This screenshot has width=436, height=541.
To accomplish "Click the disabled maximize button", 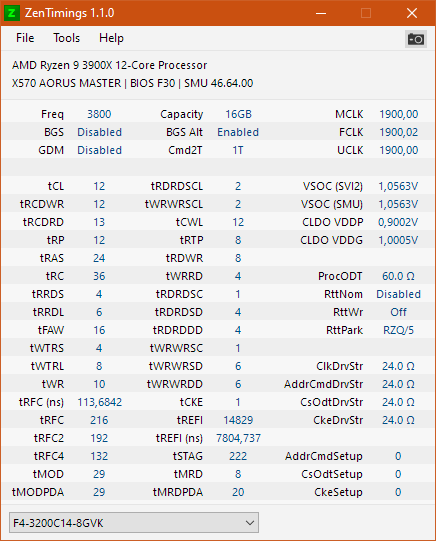I will pyautogui.click(x=366, y=13).
